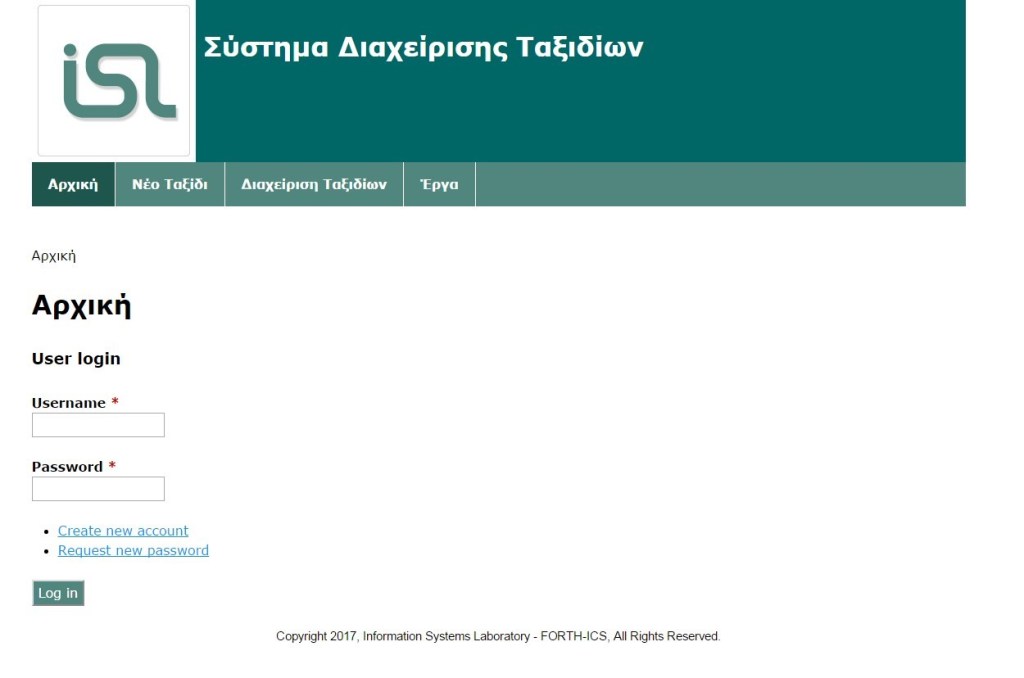Viewport: 1024px width, 678px height.
Task: Open the Σύστημα Διαχείρισης Ταξιδίων site title
Action: click(x=423, y=48)
